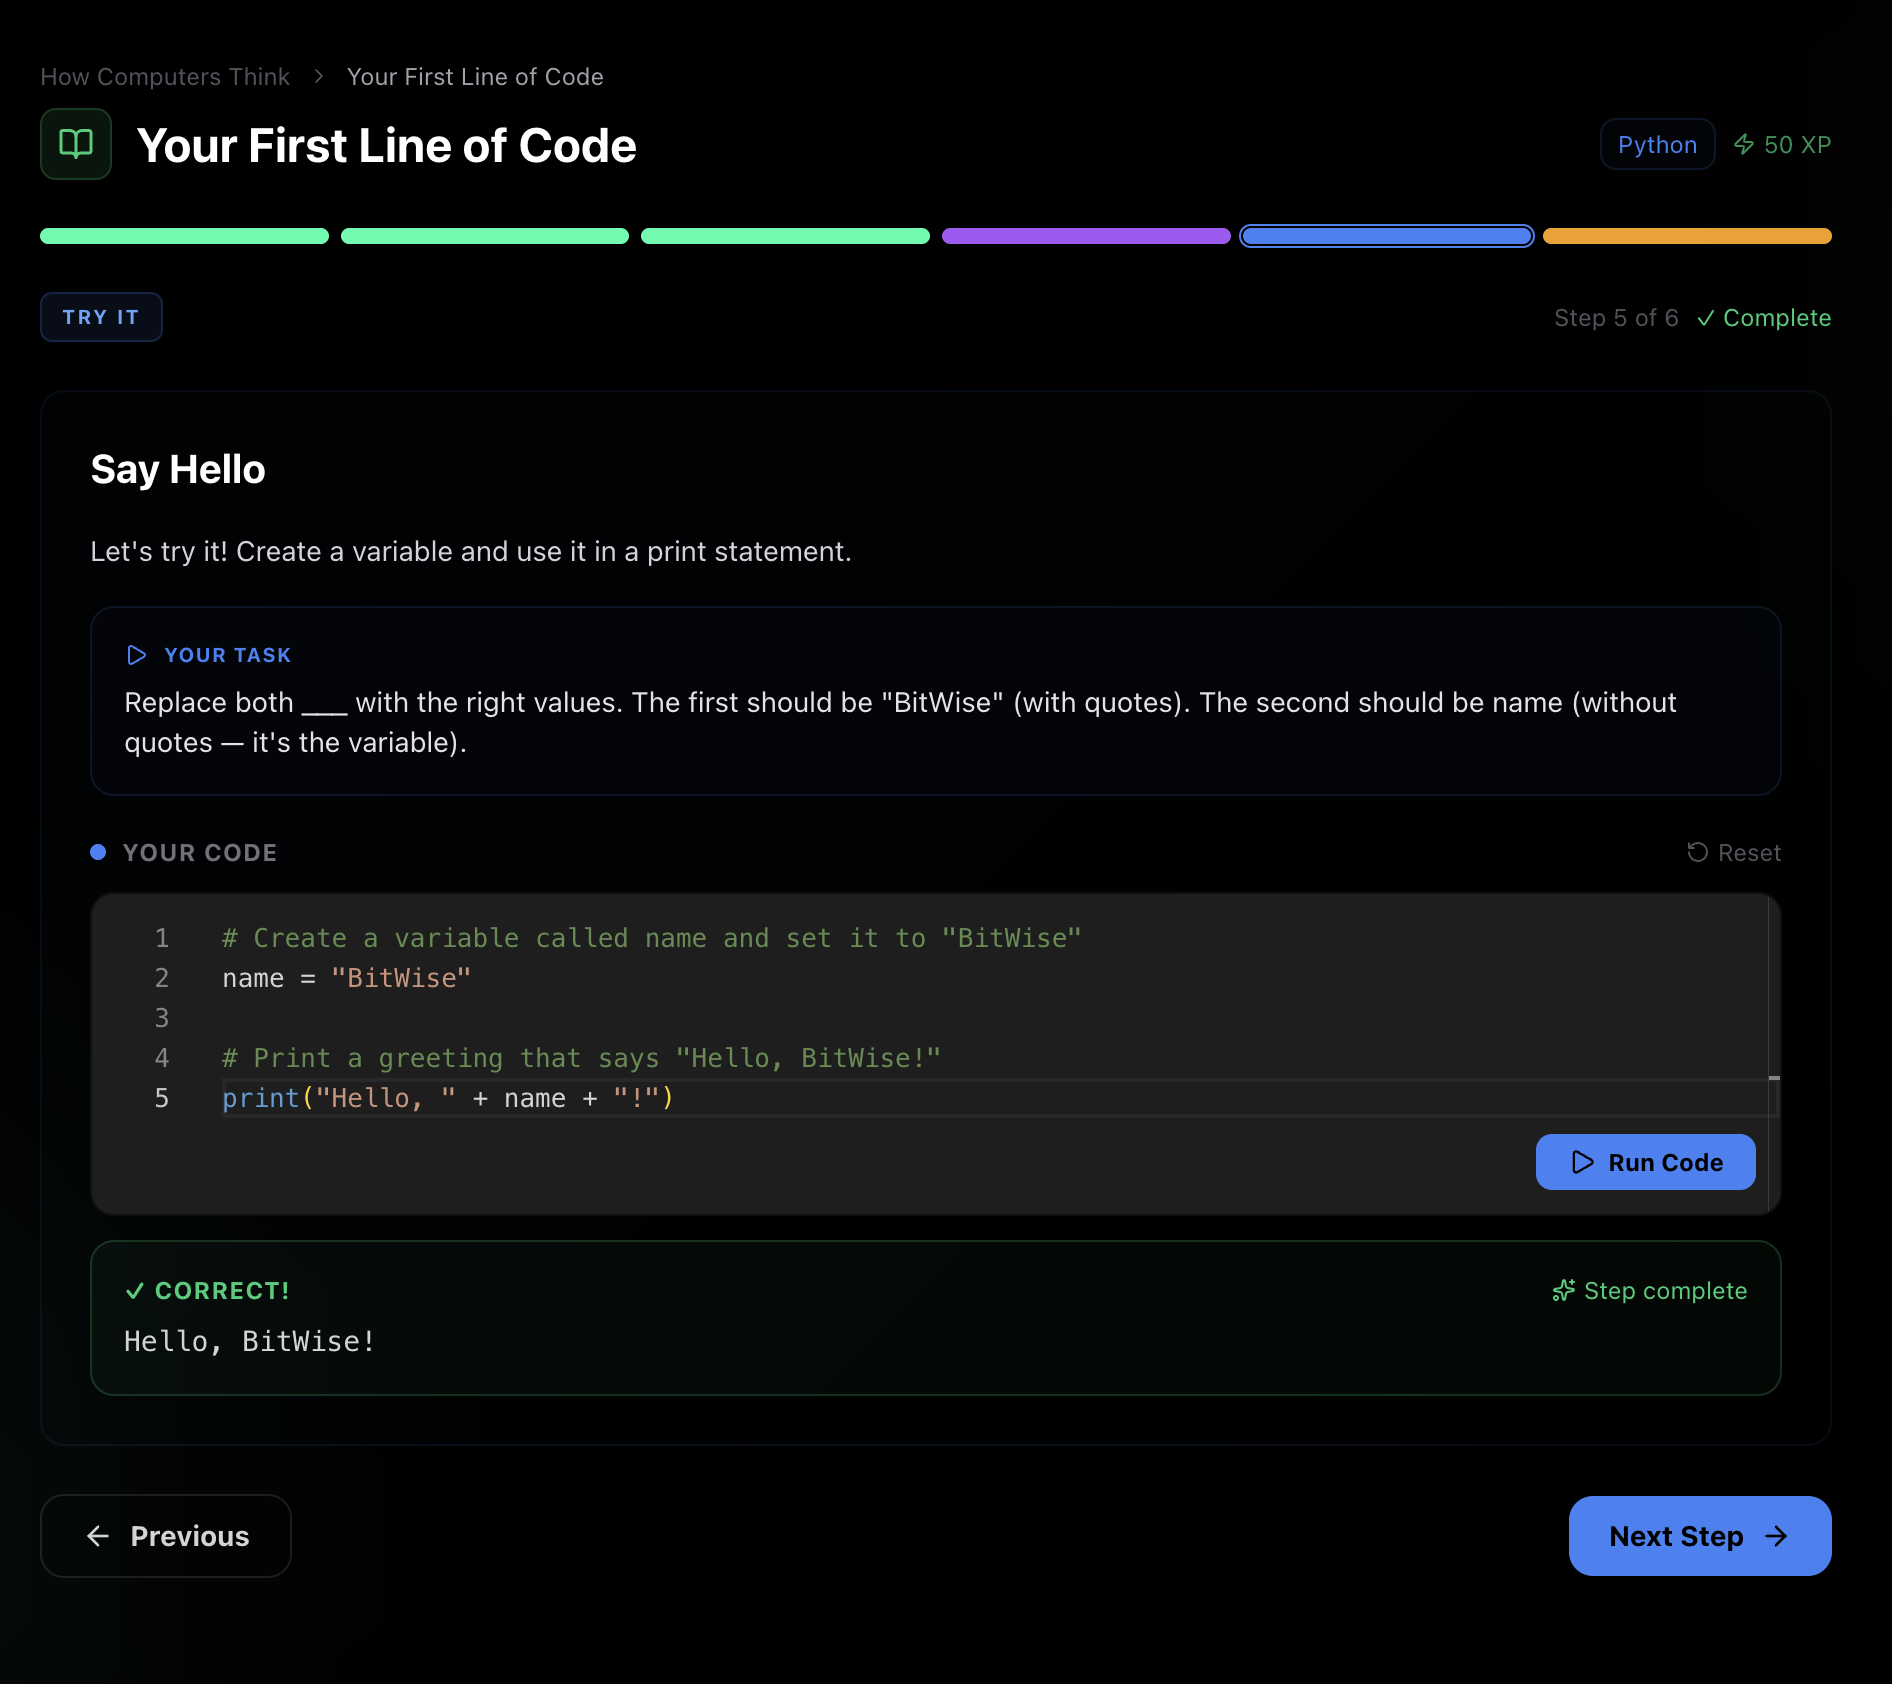This screenshot has width=1892, height=1684.
Task: Jump to first green progress segment
Action: coord(184,236)
